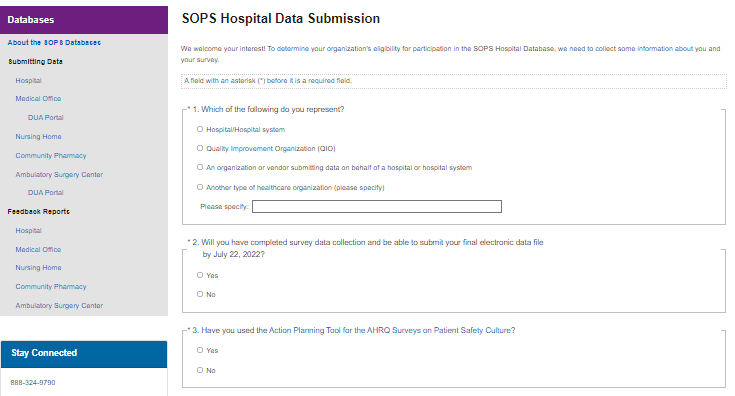
Task: Open Community Pharmacy under Submitting Data
Action: [51, 156]
